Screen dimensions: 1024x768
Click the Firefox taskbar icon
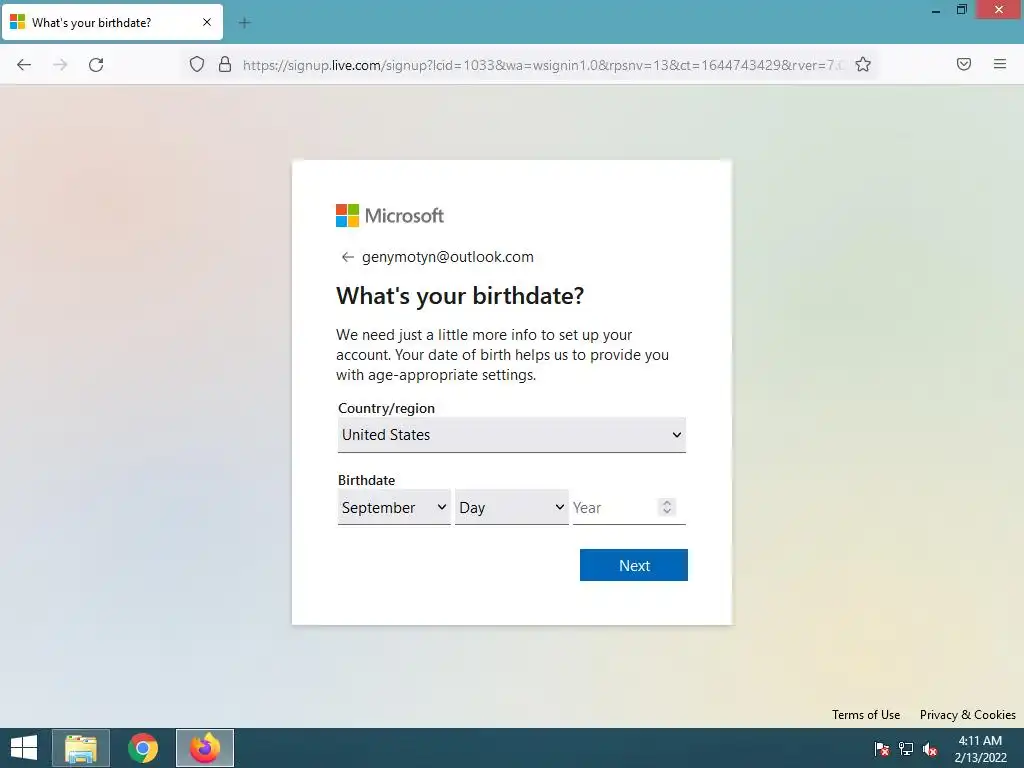tap(204, 748)
